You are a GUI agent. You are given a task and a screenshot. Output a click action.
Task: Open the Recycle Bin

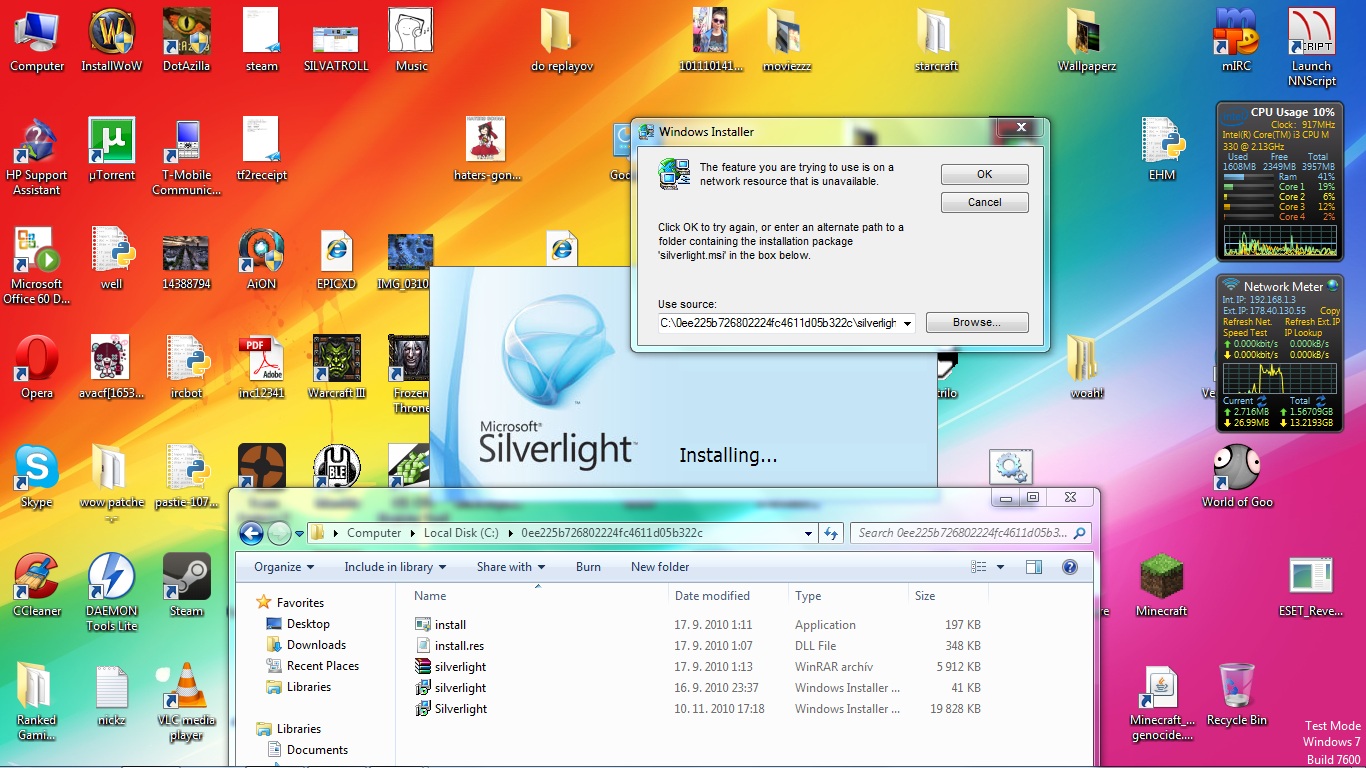click(x=1237, y=687)
